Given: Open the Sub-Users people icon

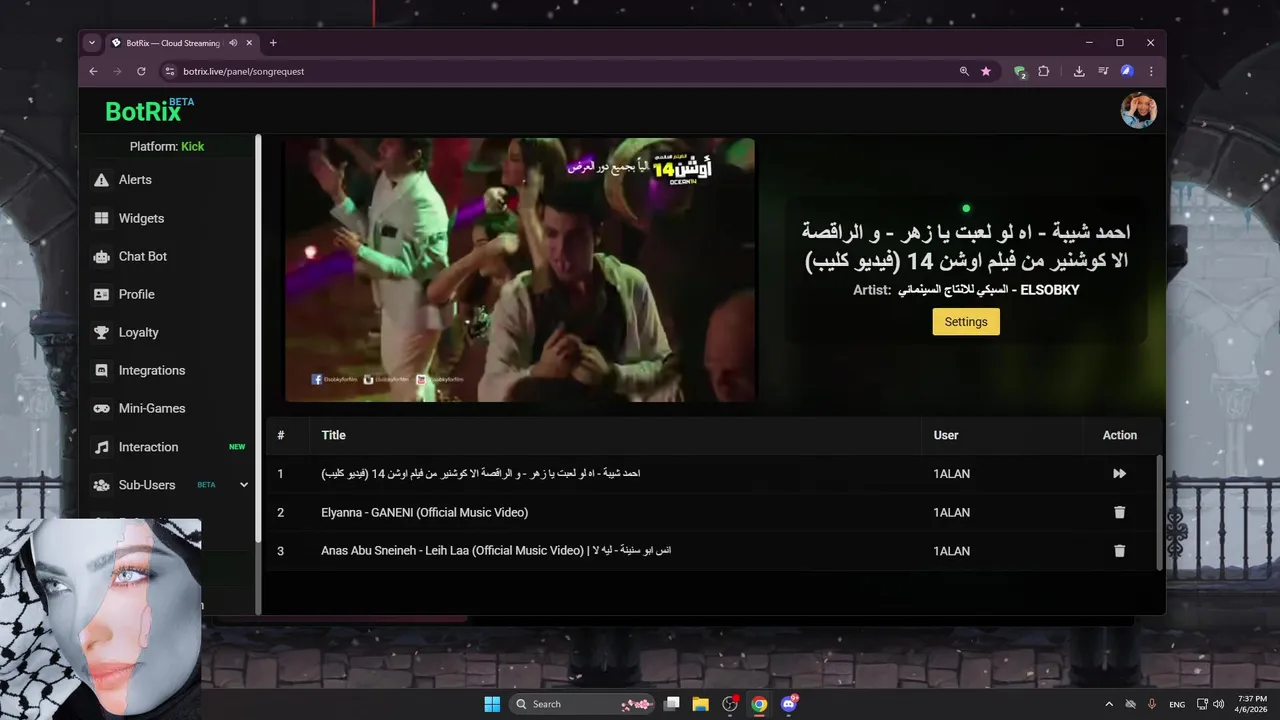Looking at the screenshot, I should (101, 485).
